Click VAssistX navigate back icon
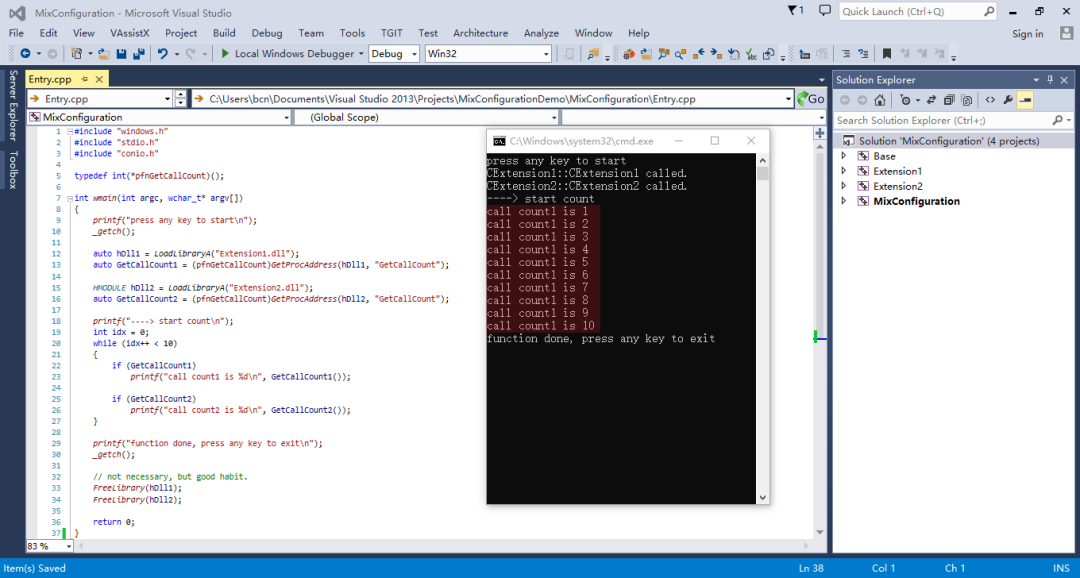This screenshot has height=578, width=1080. (699, 54)
